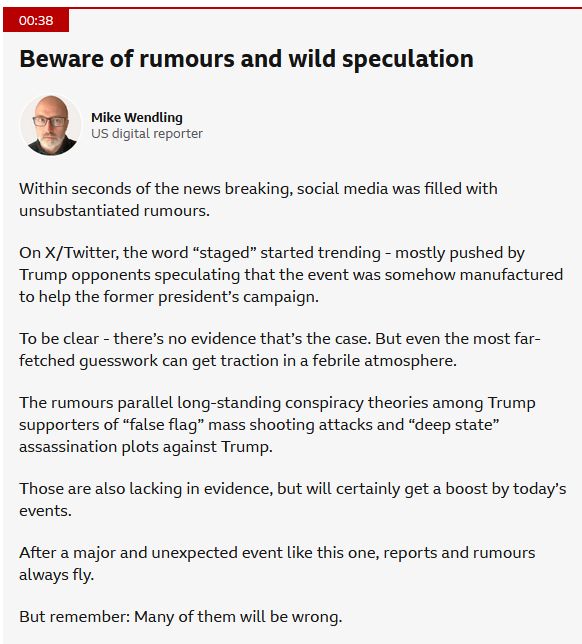Click the paragraph starting After a major and unexpected
The height and width of the screenshot is (644, 582).
pyautogui.click(x=277, y=564)
